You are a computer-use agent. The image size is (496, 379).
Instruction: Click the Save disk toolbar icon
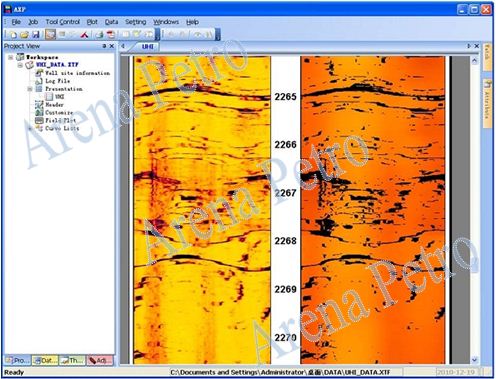[x=36, y=34]
